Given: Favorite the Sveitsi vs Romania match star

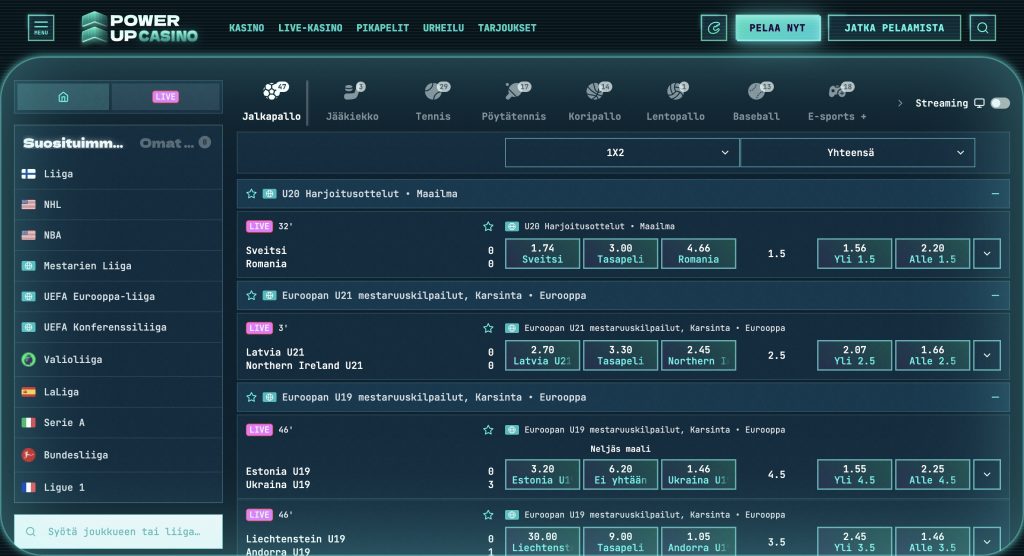Looking at the screenshot, I should coord(488,226).
